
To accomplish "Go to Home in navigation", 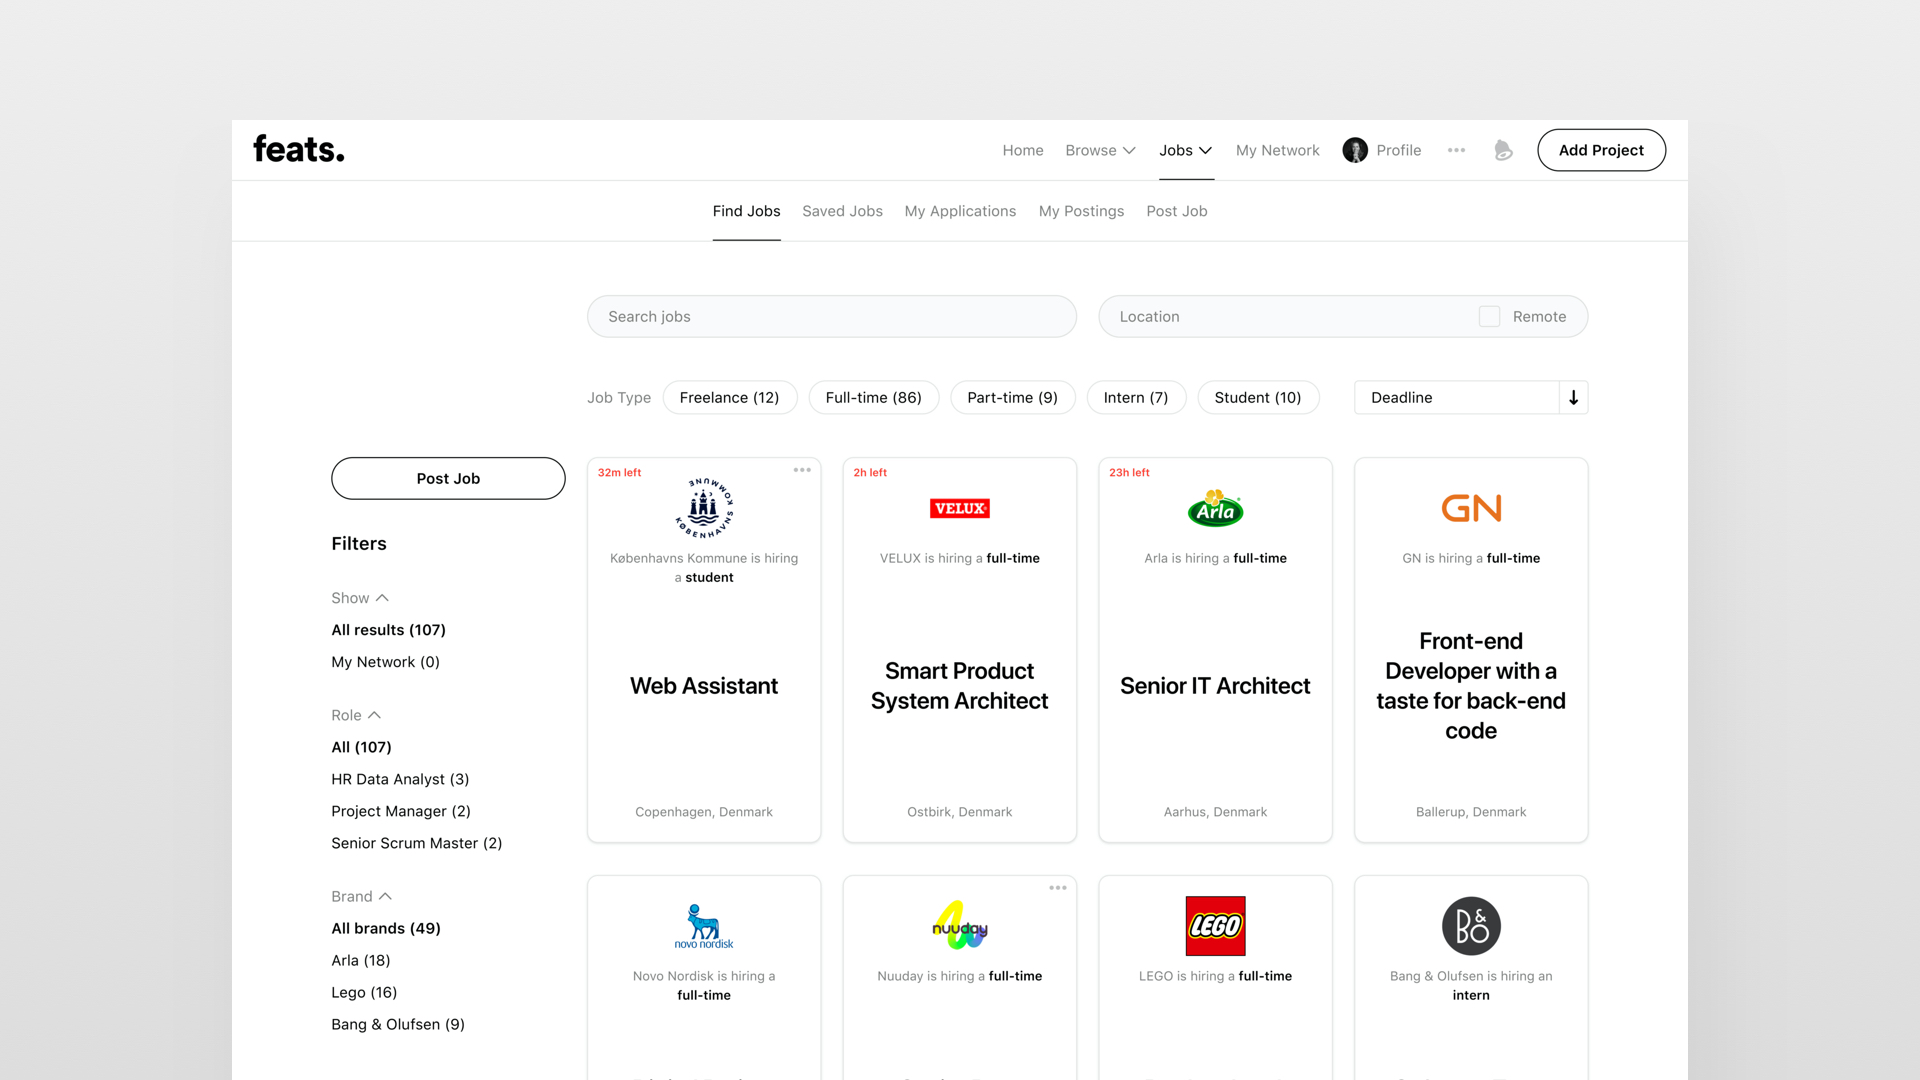I will click(1023, 150).
